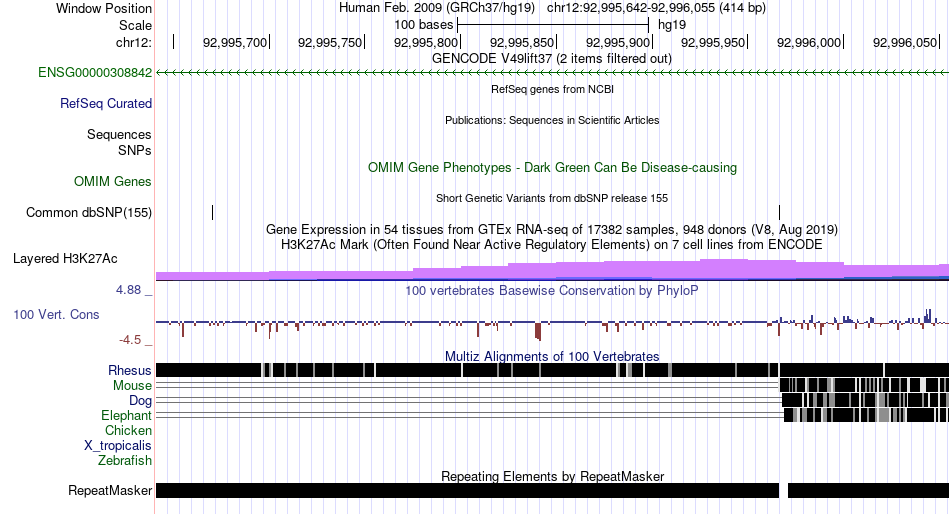The height and width of the screenshot is (514, 950).
Task: Select the Dog alignment label
Action: coord(140,401)
